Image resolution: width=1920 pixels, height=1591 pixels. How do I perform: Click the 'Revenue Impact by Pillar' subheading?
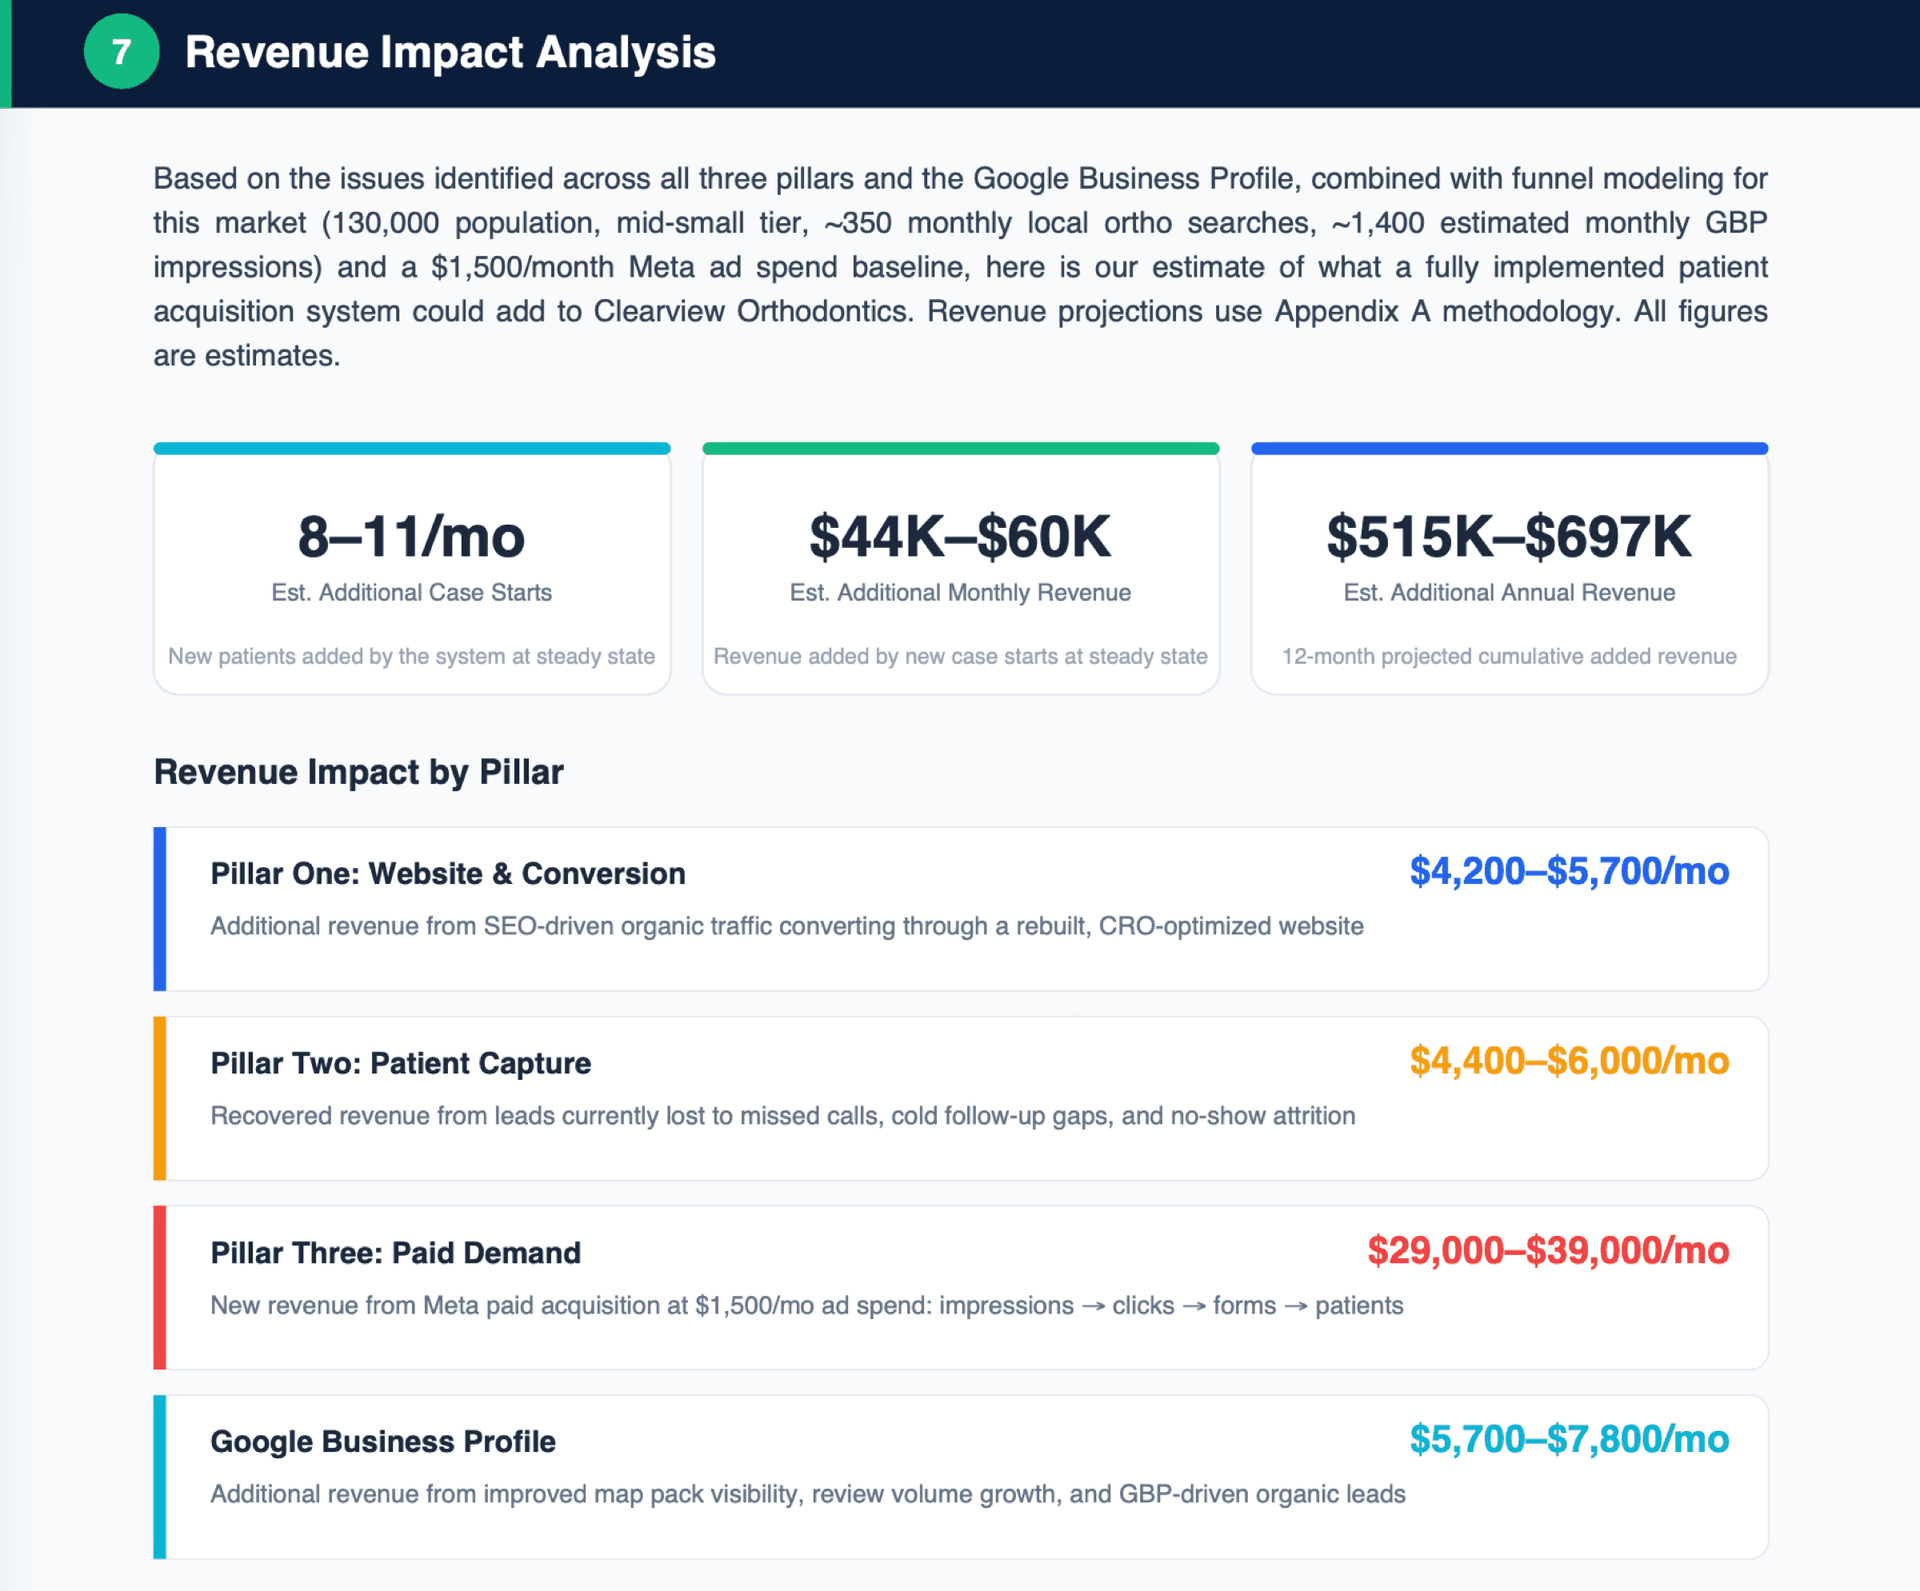click(x=359, y=772)
